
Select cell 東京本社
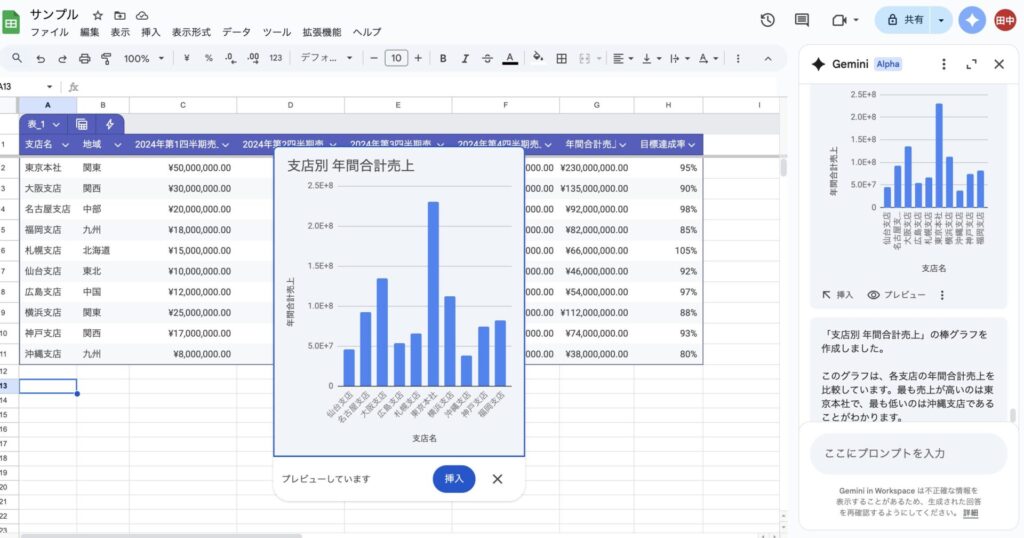pos(48,168)
